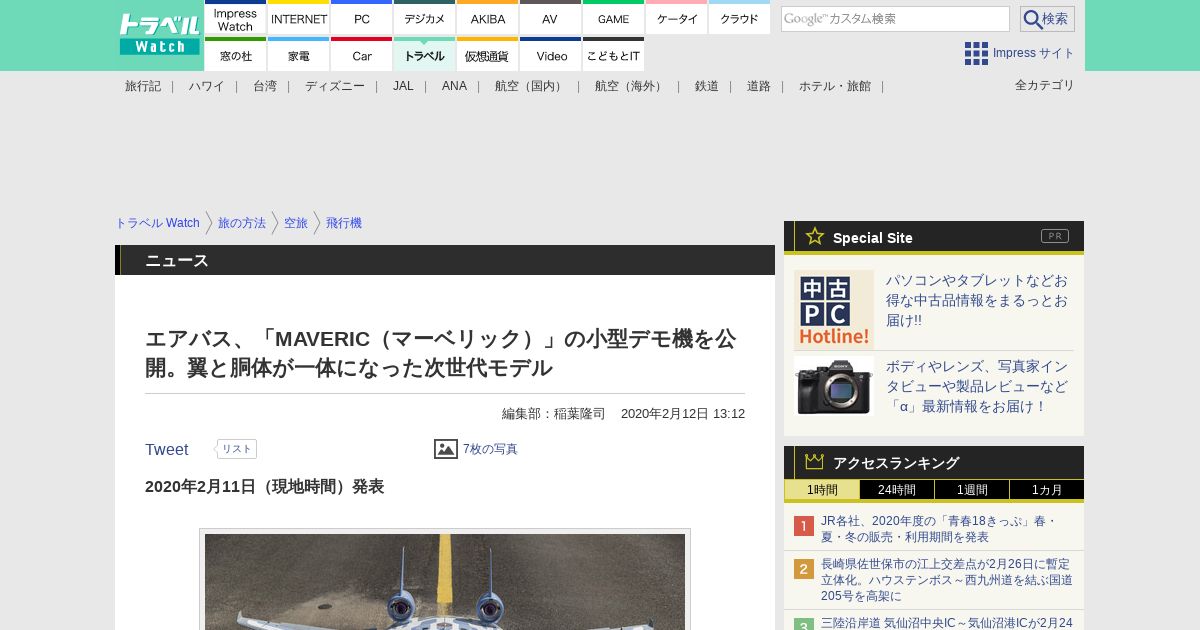The image size is (1200, 630).
Task: Open the 鉄道 category menu
Action: (707, 86)
